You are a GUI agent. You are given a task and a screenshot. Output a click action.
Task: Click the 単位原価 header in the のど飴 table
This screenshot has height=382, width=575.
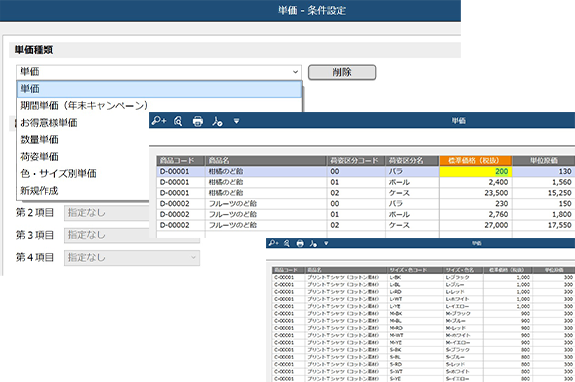[x=543, y=161]
